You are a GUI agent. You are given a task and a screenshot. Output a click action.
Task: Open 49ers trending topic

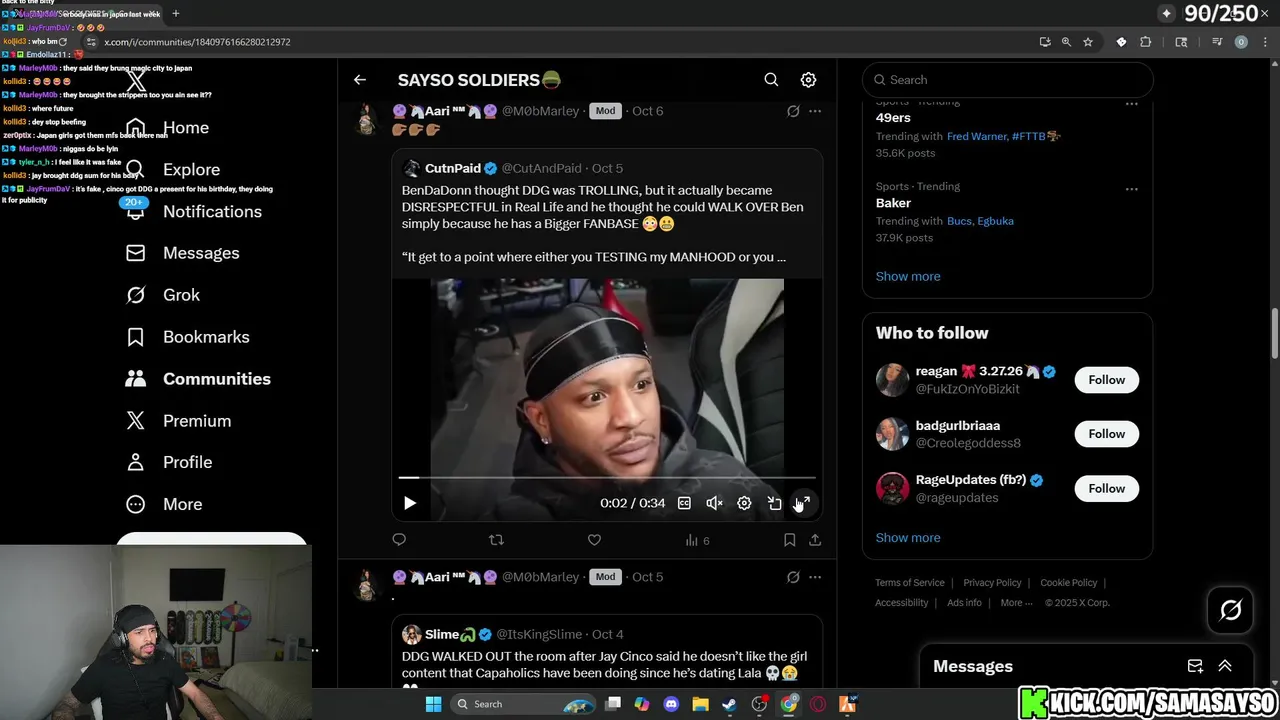point(893,118)
